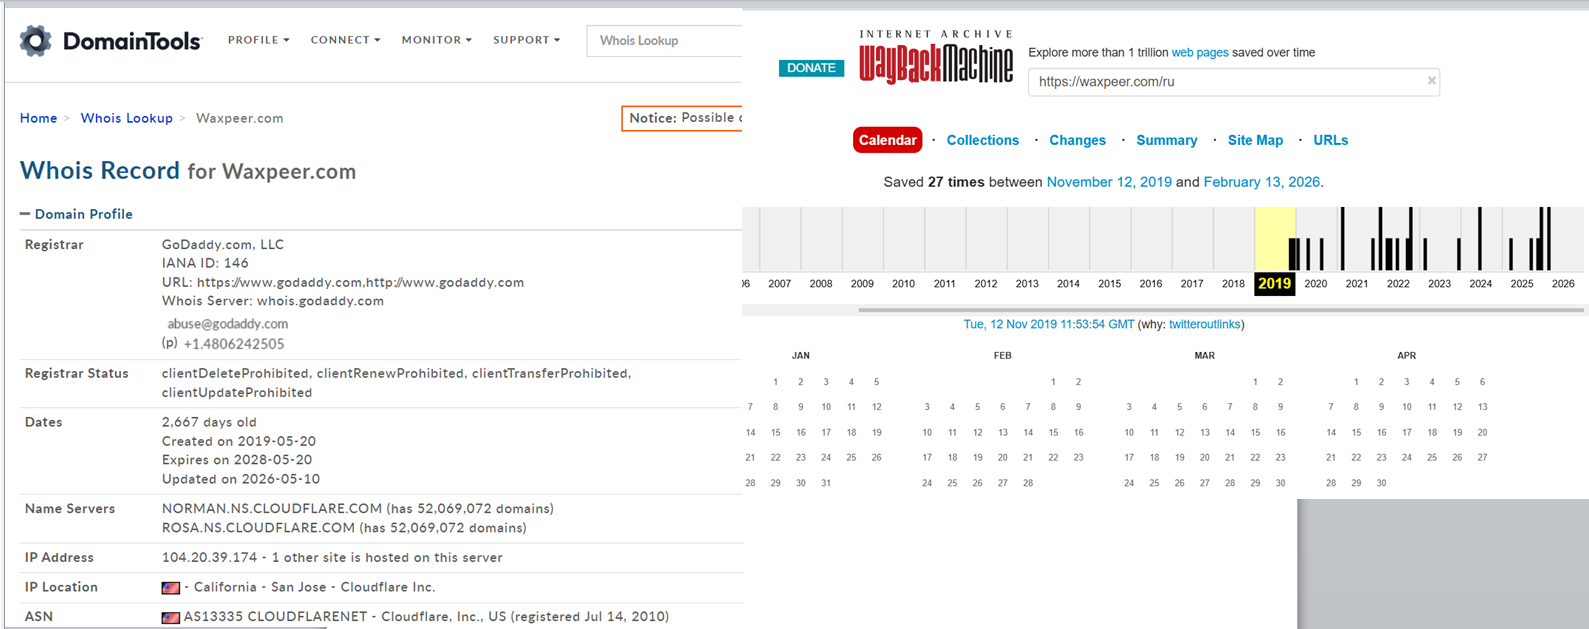
Task: Click the APR month heading
Action: 1406,356
